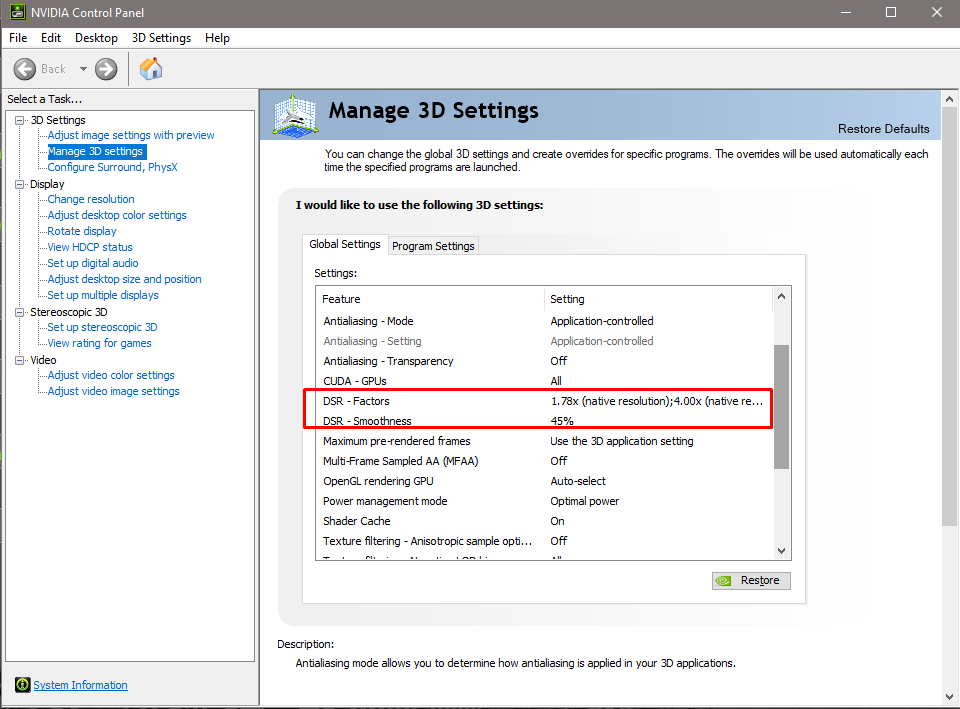Switch to the Program Settings tab

pyautogui.click(x=433, y=246)
